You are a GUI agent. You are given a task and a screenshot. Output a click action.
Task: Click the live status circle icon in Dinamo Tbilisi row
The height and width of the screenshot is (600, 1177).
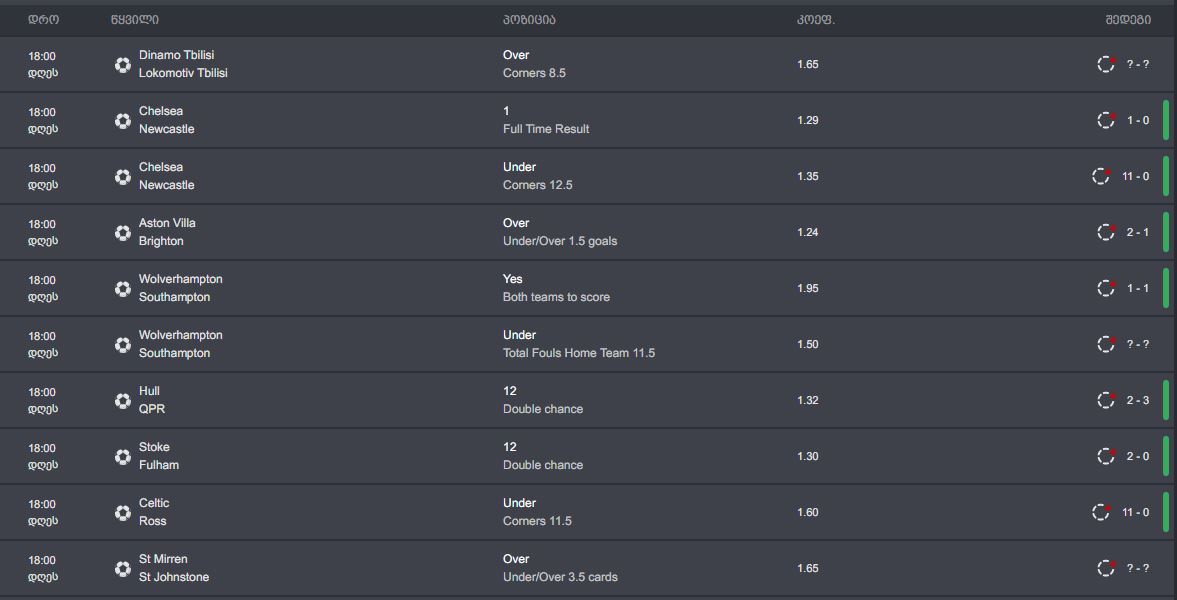[1106, 64]
